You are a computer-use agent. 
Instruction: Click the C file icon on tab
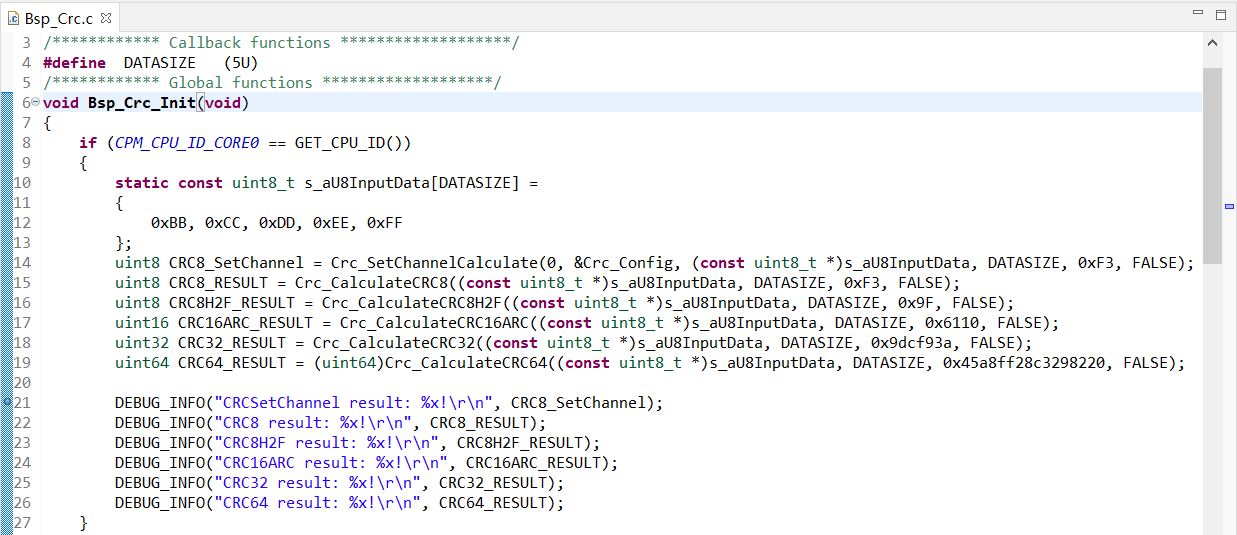coord(13,17)
